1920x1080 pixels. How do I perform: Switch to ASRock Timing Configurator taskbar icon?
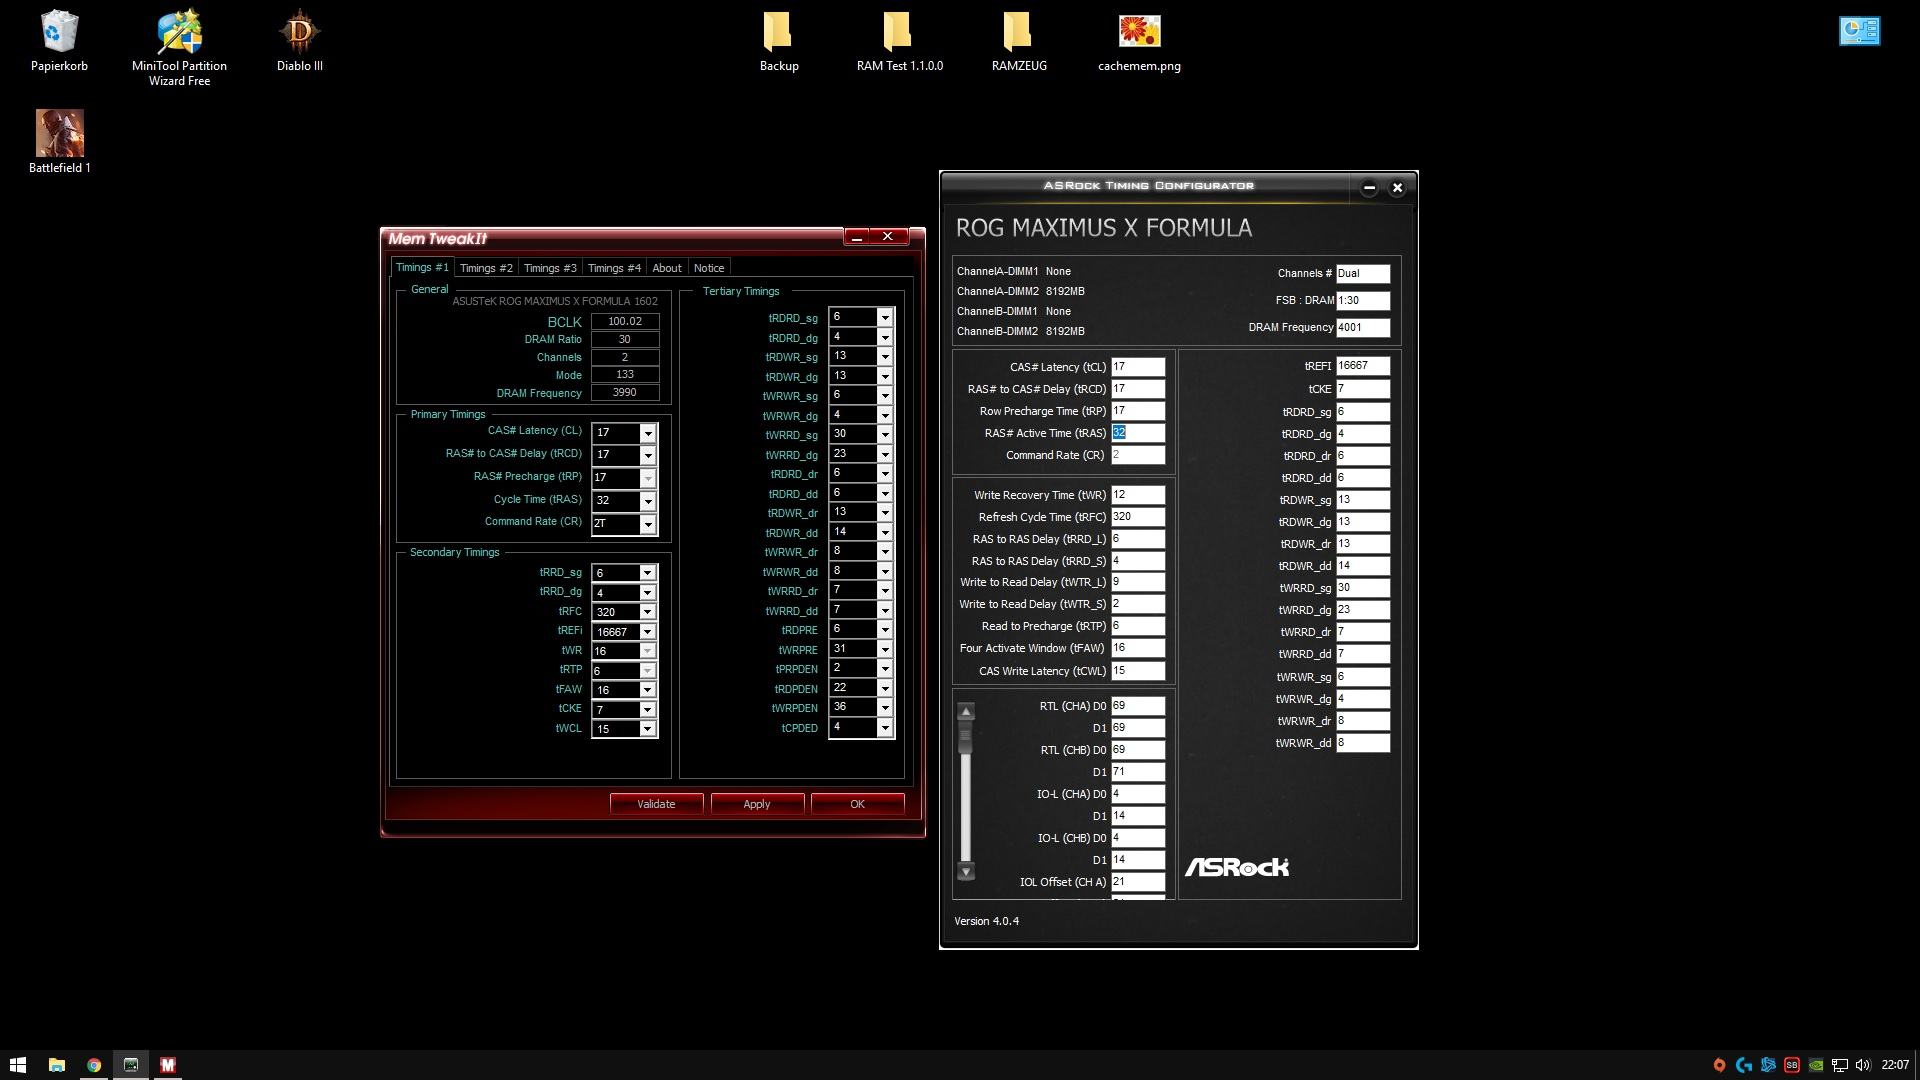130,1065
